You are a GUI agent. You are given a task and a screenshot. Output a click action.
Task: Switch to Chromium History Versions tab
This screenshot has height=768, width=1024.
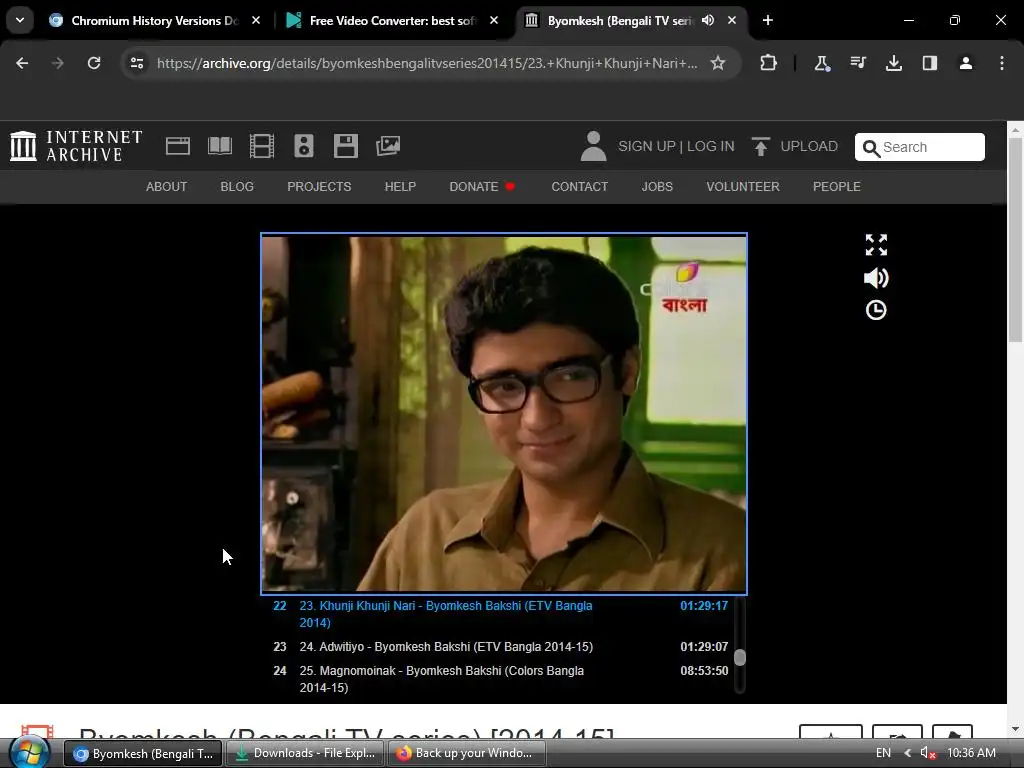[x=155, y=20]
